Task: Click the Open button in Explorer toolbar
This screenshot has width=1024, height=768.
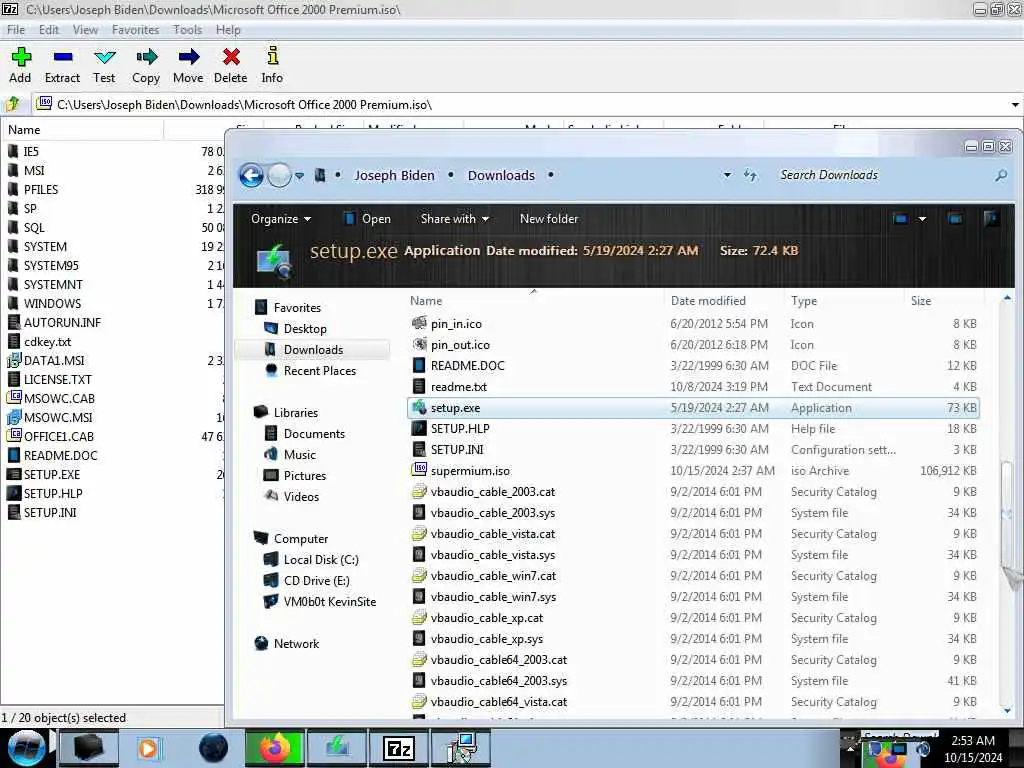Action: [x=367, y=219]
